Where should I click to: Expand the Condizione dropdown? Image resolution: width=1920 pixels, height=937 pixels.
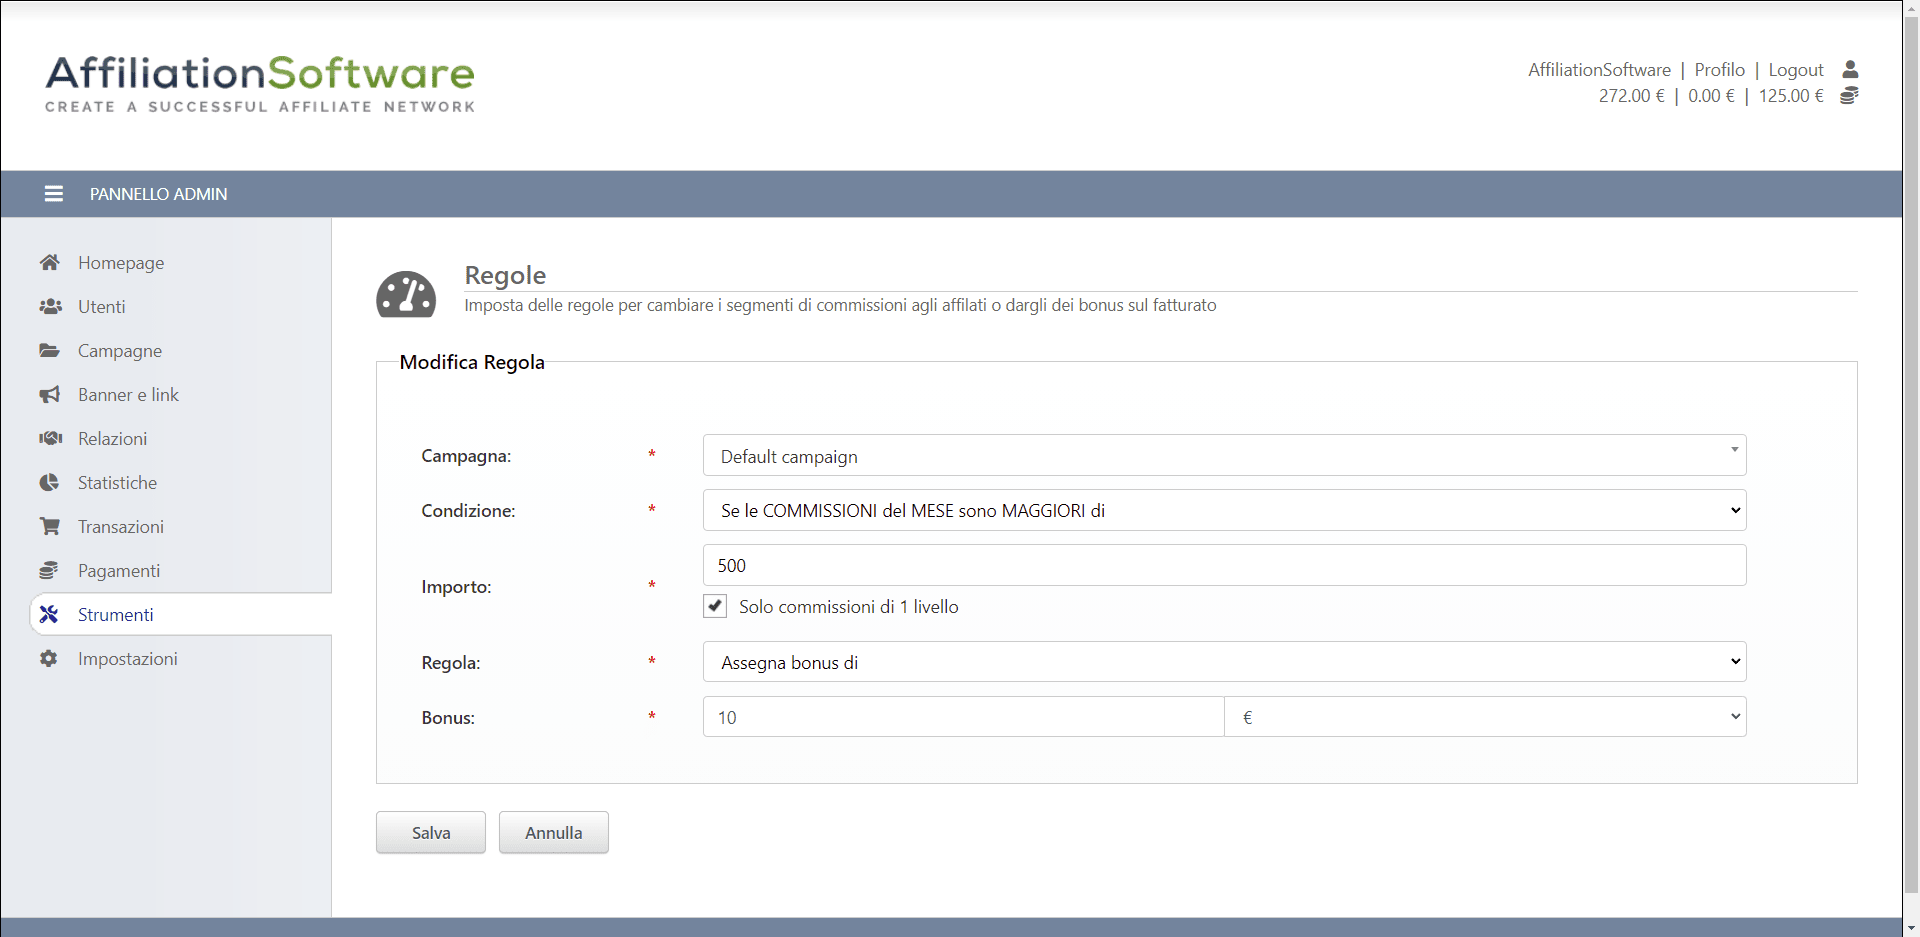(x=1224, y=510)
